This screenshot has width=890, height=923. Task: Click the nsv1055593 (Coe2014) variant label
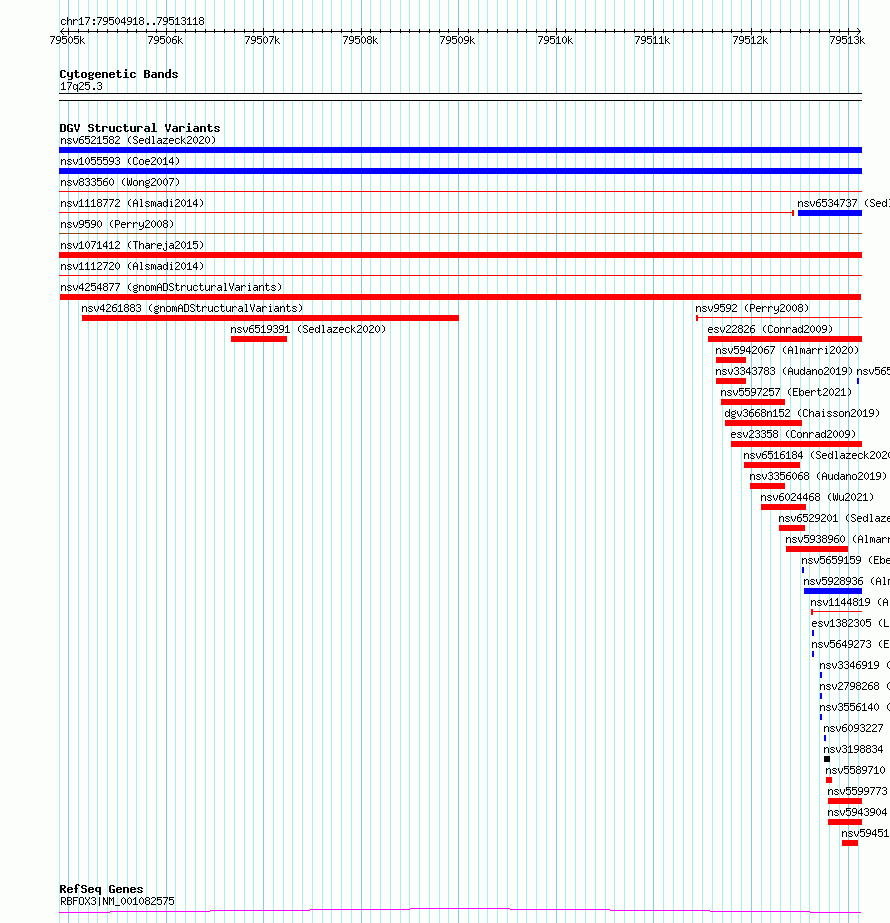point(119,161)
